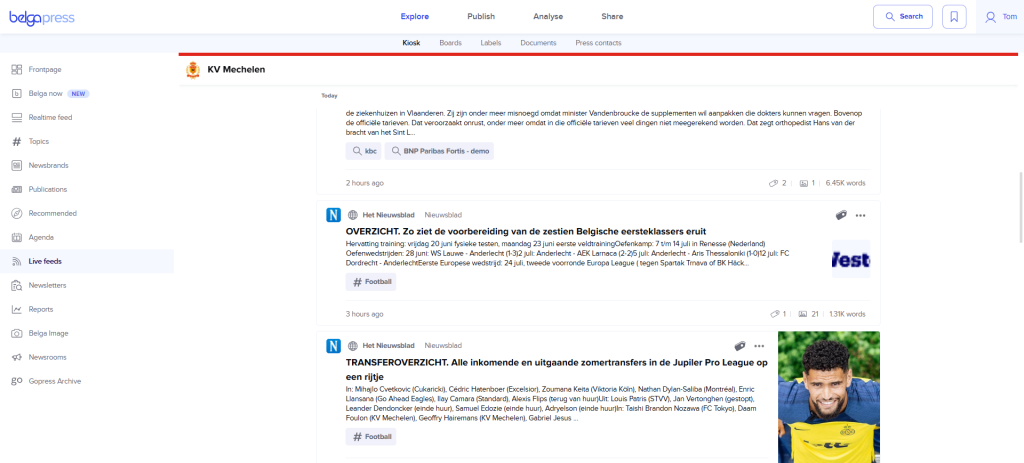
Task: Switch to the Share tab
Action: click(x=613, y=17)
